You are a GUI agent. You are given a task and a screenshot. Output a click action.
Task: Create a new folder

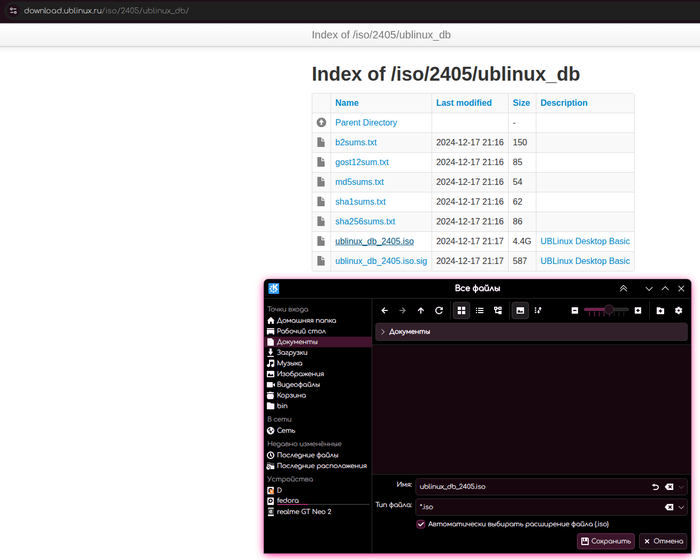tap(660, 310)
